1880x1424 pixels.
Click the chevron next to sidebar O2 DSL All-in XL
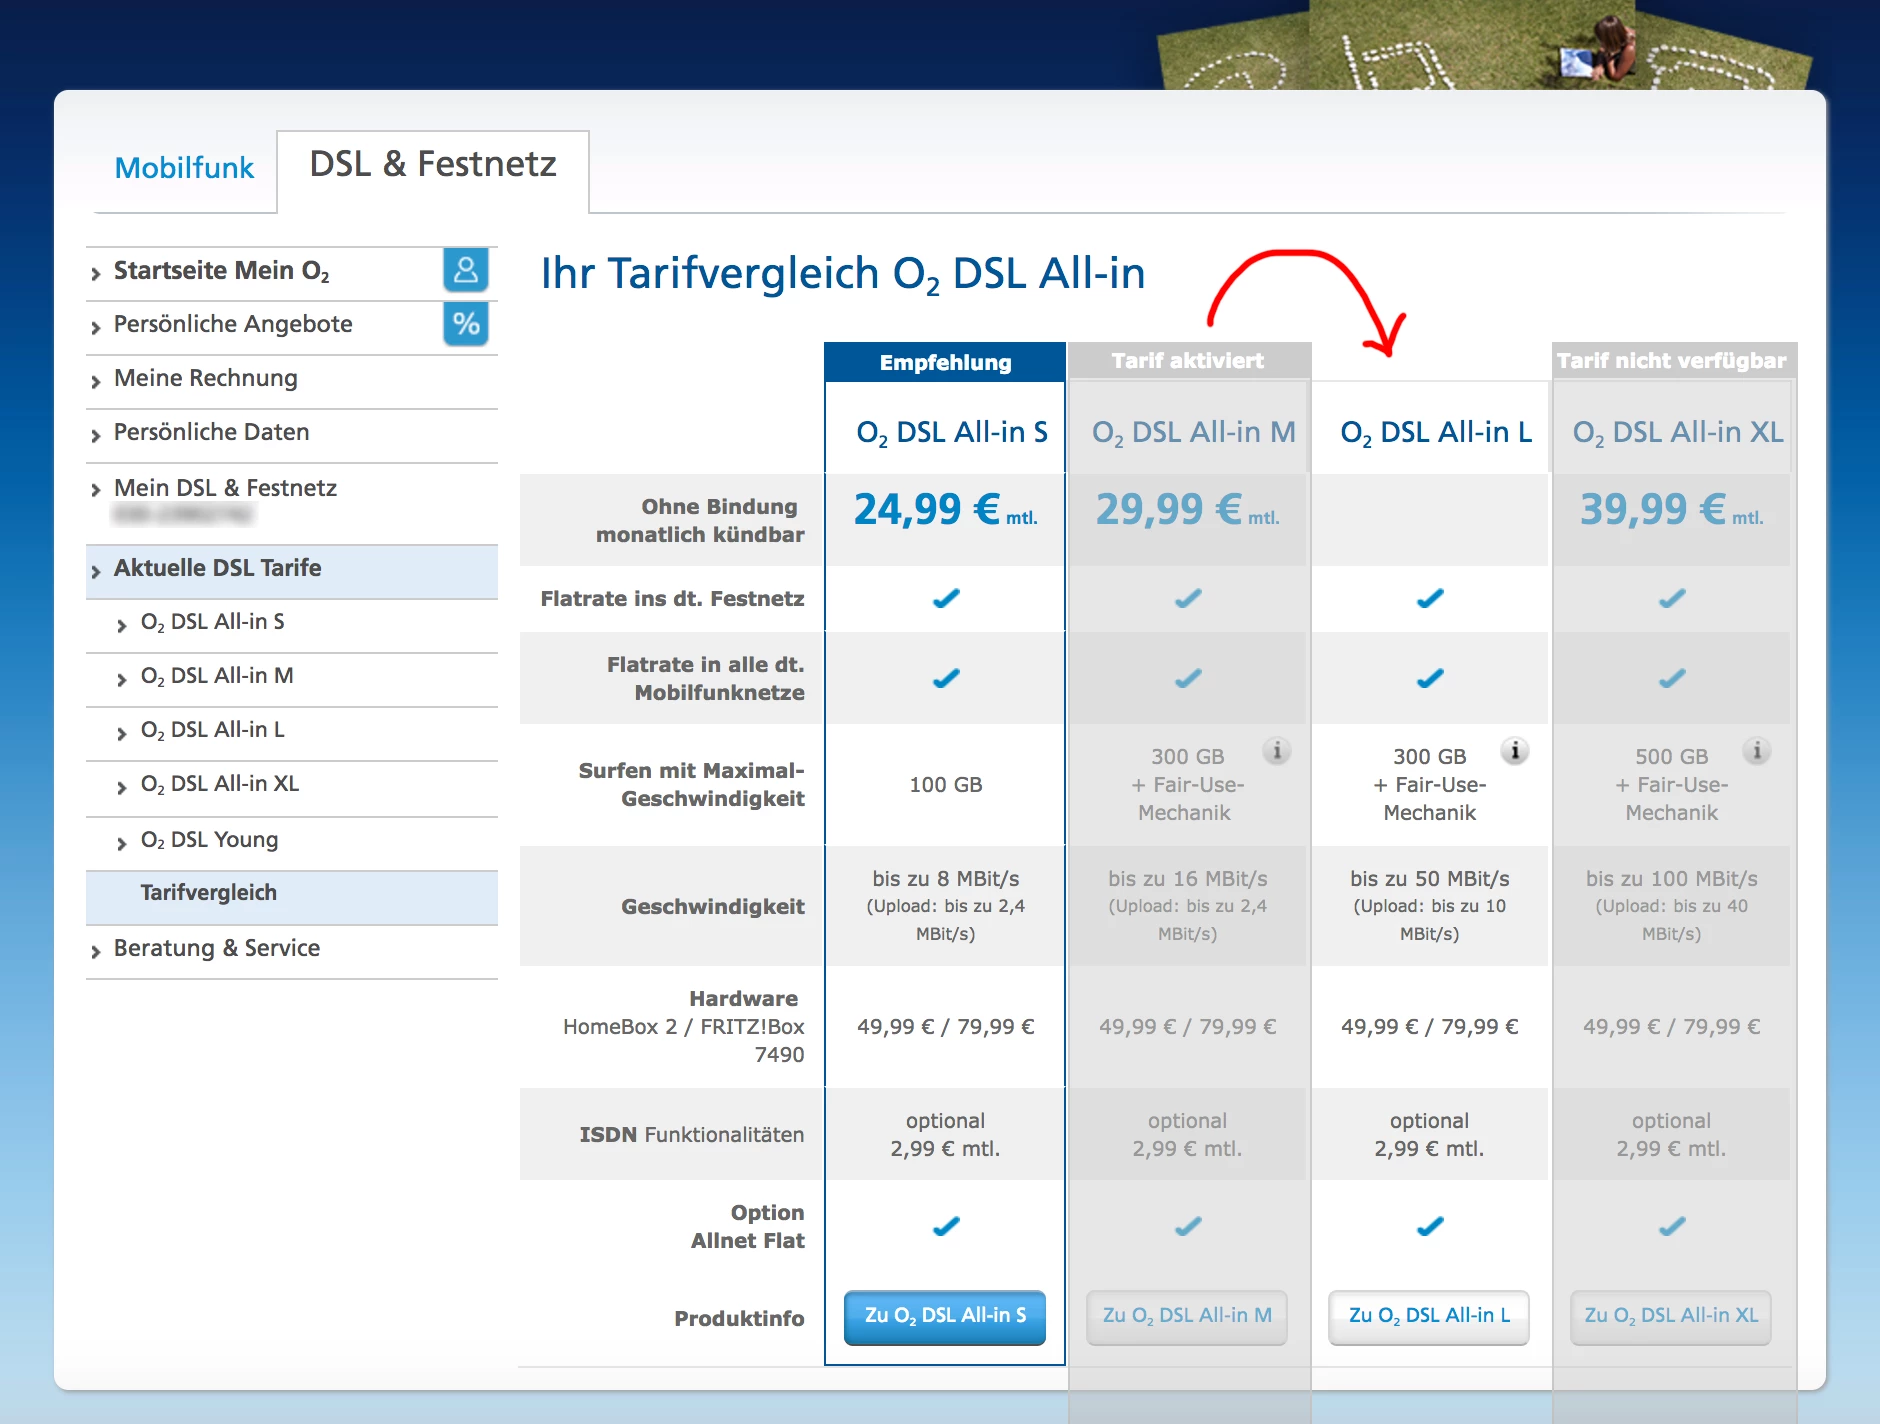(x=122, y=787)
